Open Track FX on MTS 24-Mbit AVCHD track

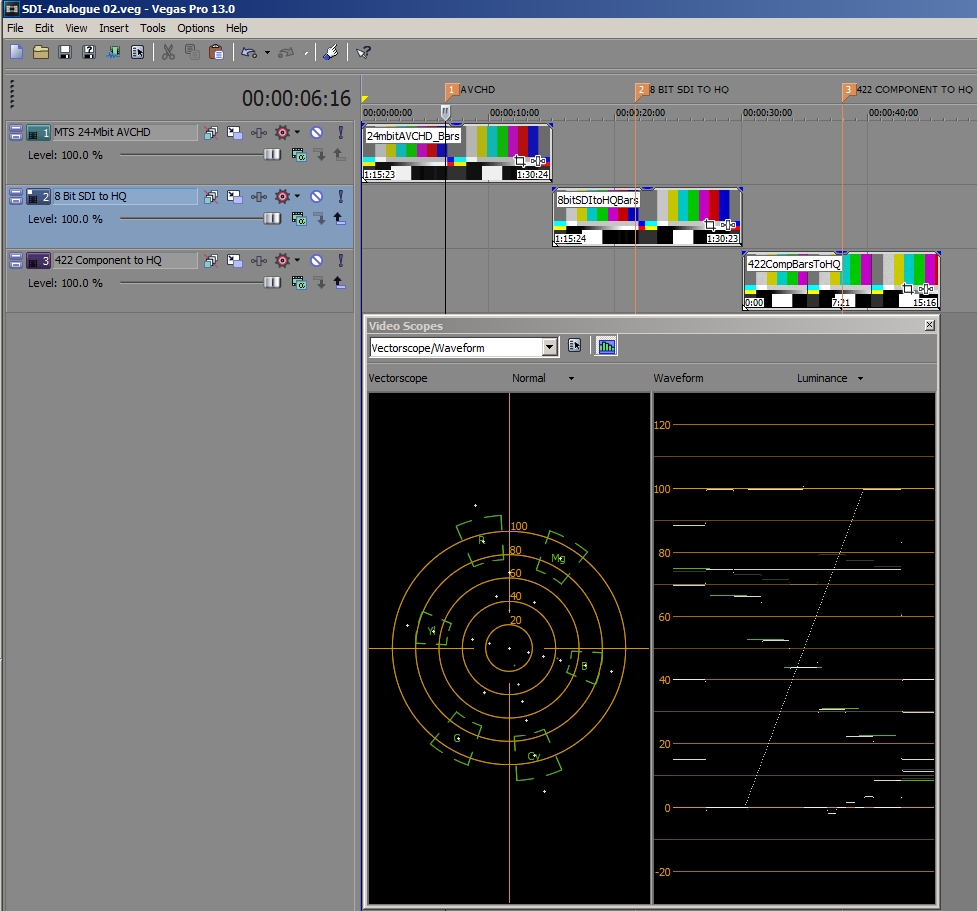point(281,132)
